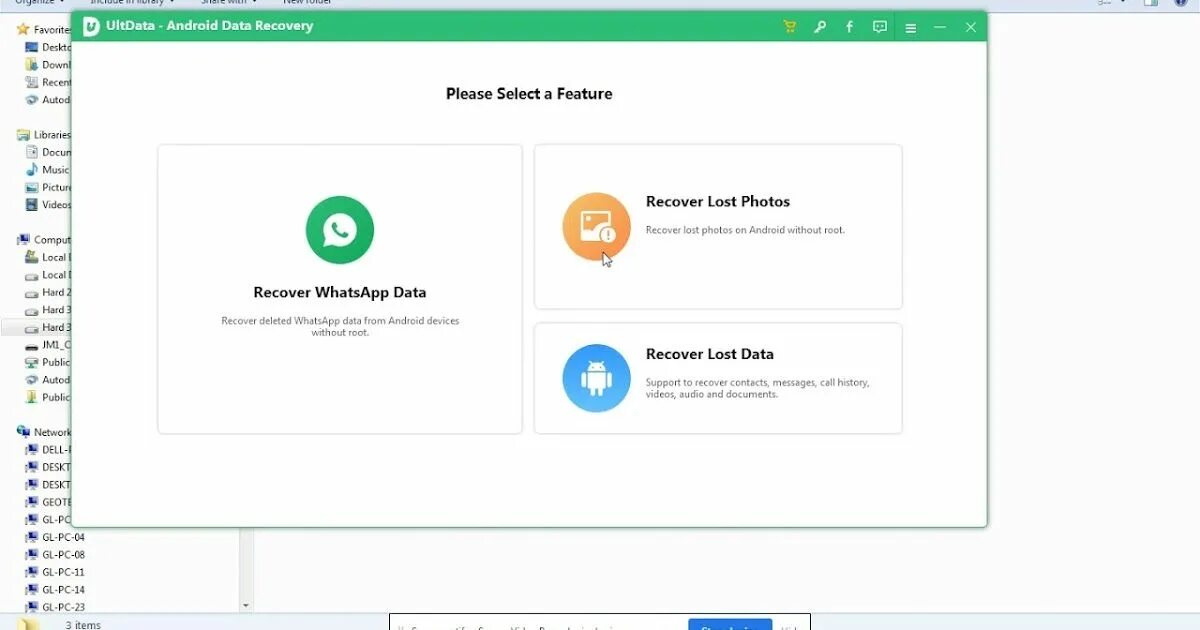The width and height of the screenshot is (1200, 630).
Task: Select Recover Lost Photos title
Action: pyautogui.click(x=718, y=201)
